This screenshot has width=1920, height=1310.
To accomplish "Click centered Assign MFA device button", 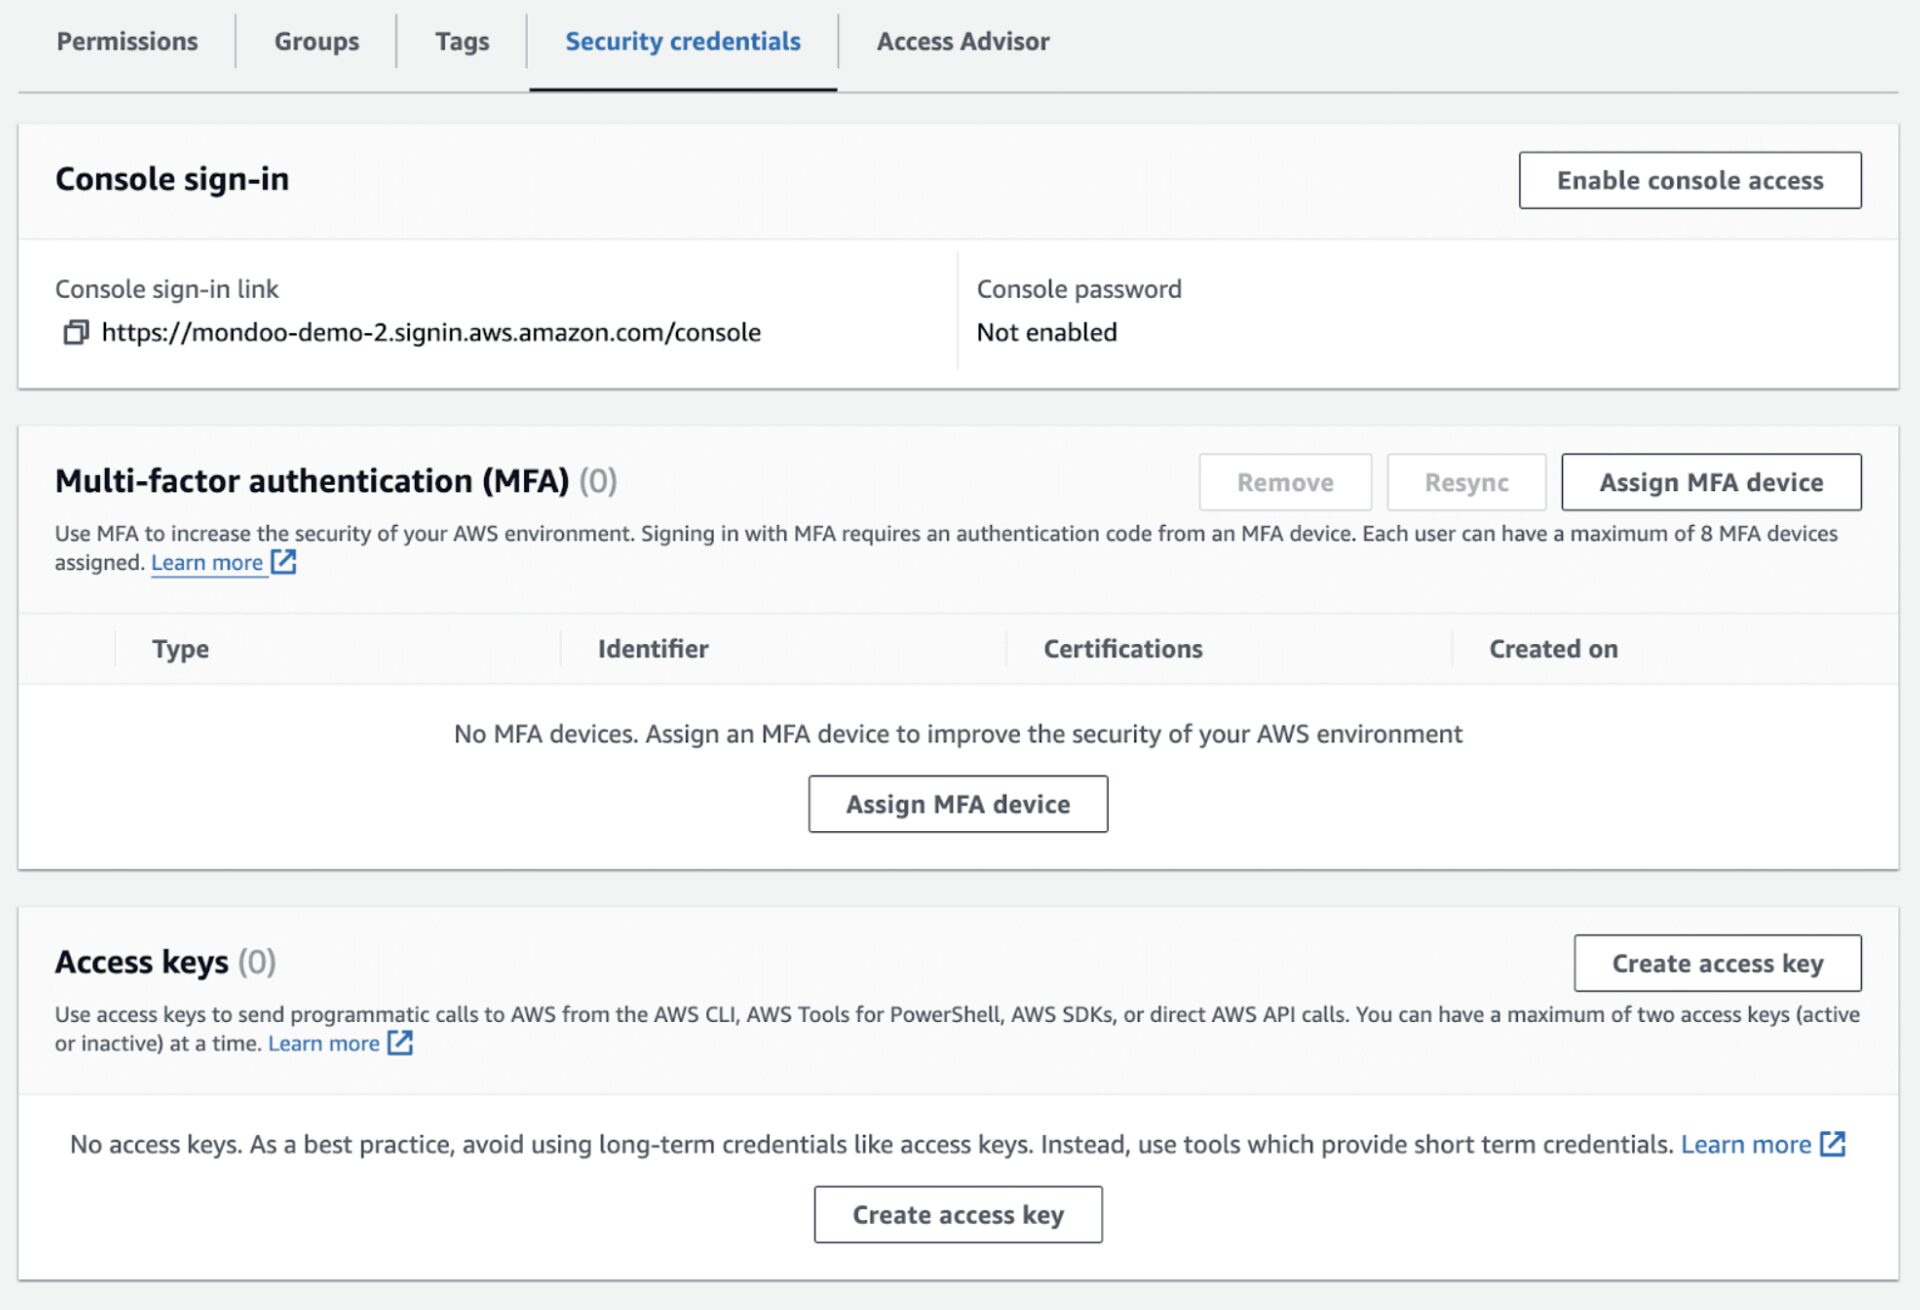I will coord(957,804).
